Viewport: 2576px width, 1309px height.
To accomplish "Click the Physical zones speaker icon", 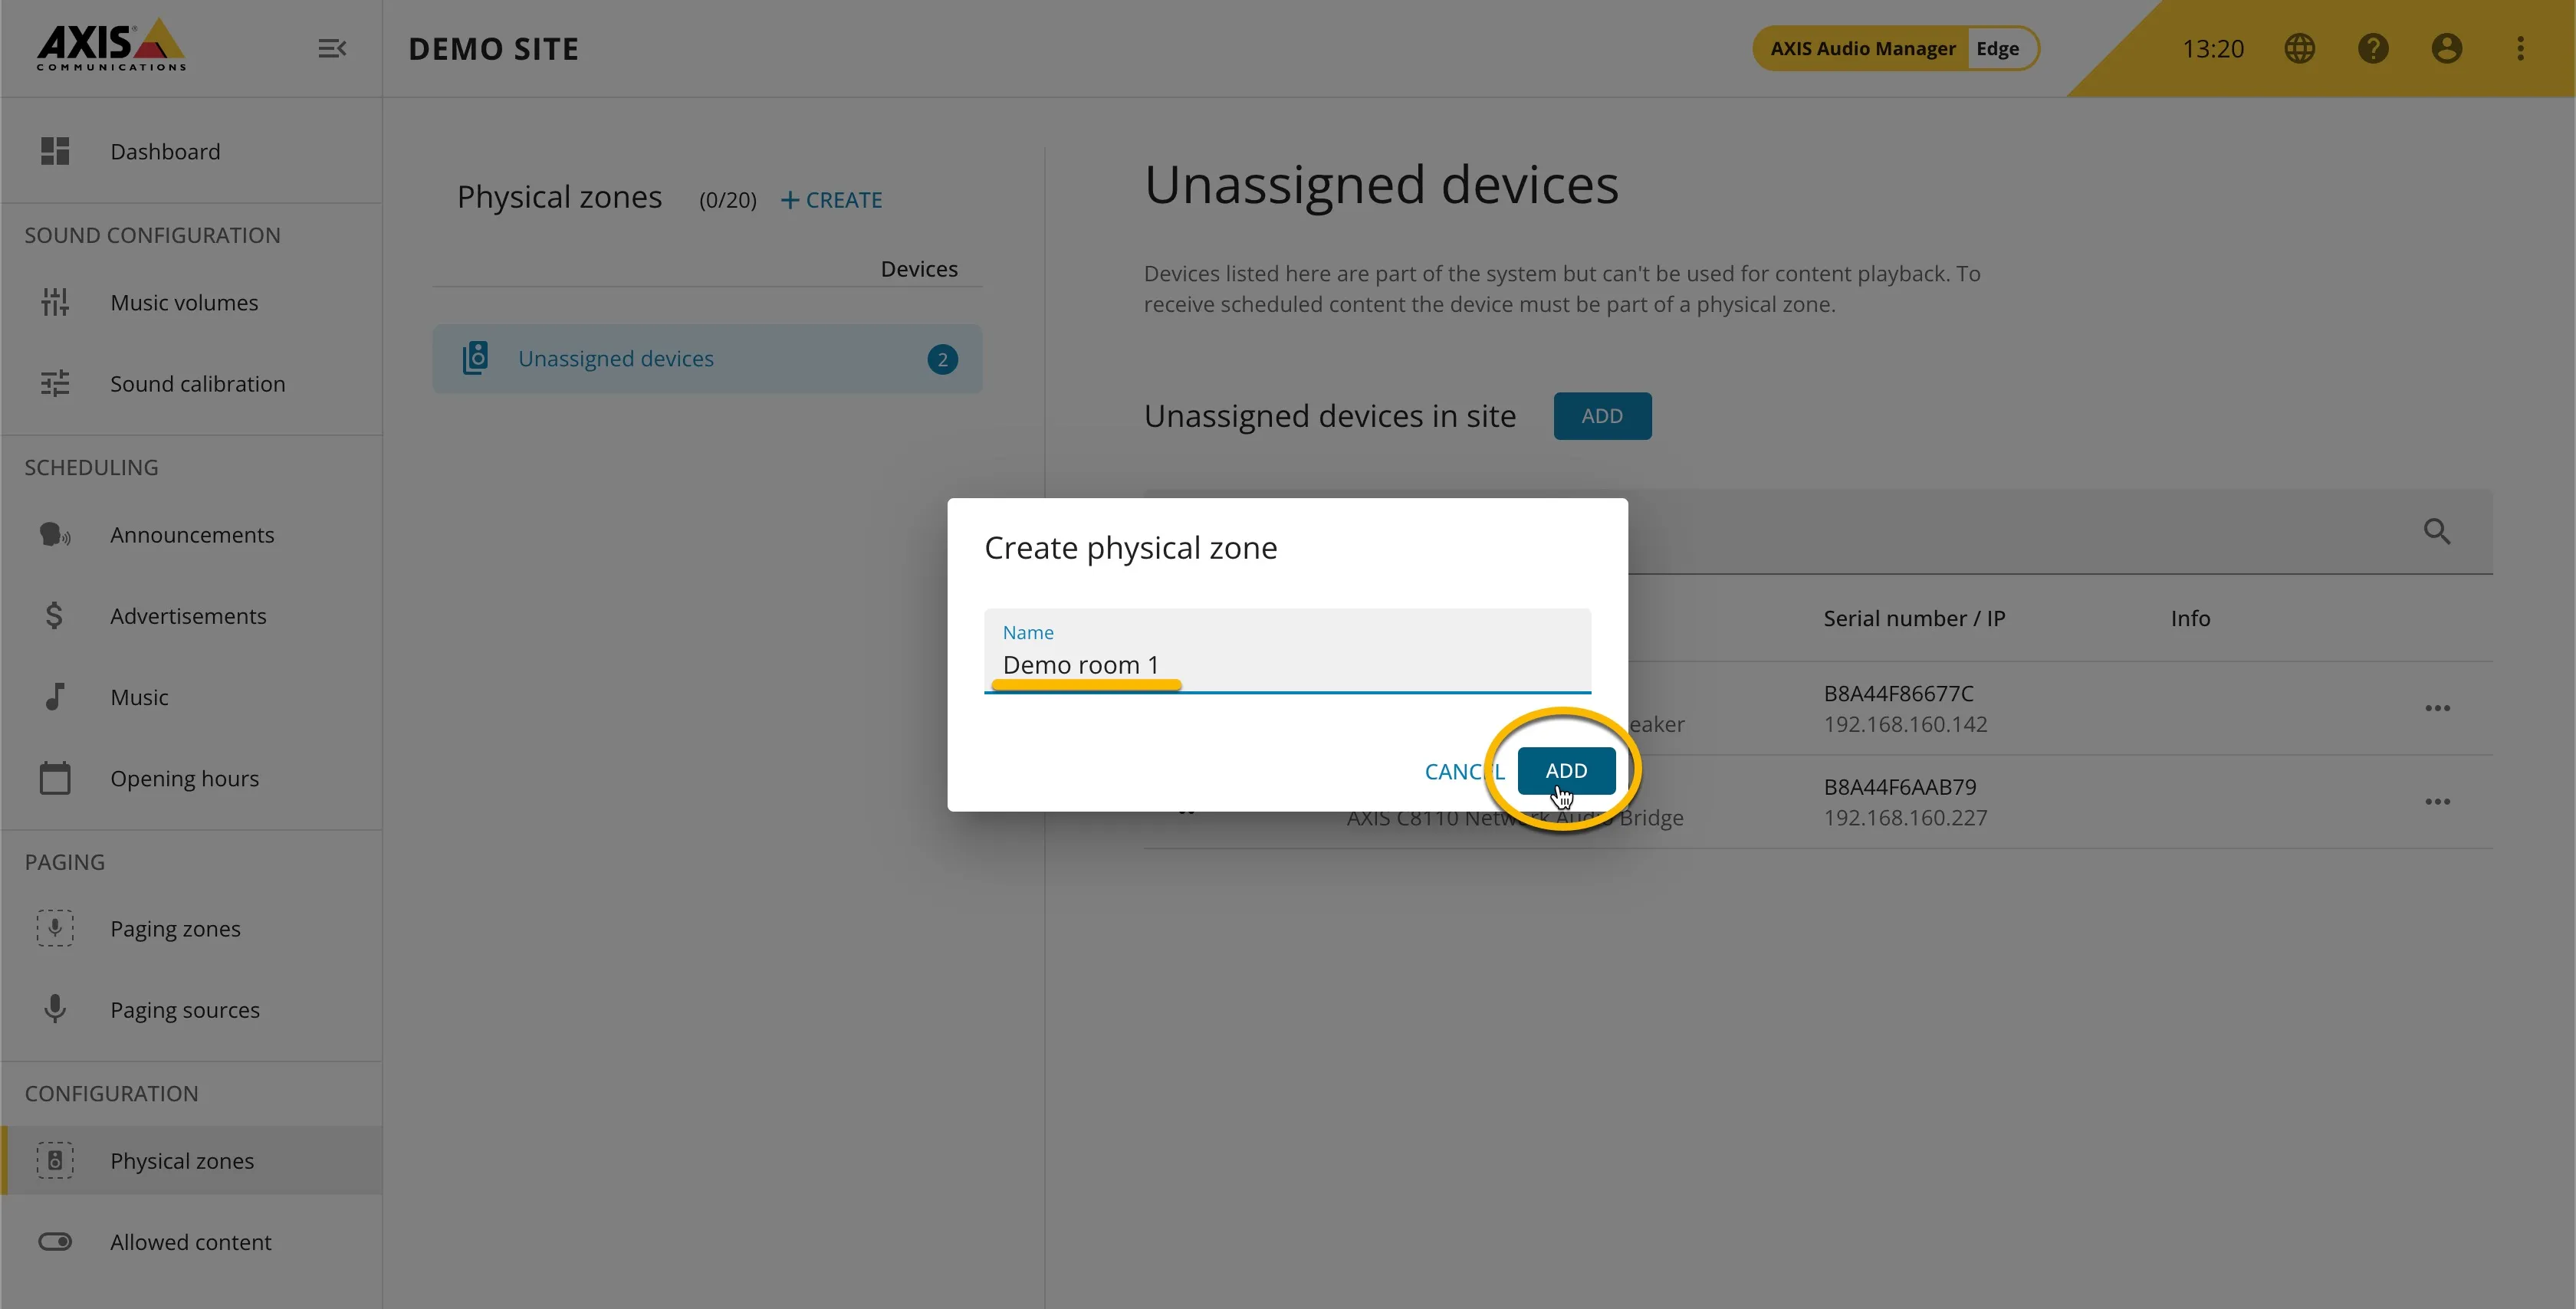I will click(x=55, y=1160).
